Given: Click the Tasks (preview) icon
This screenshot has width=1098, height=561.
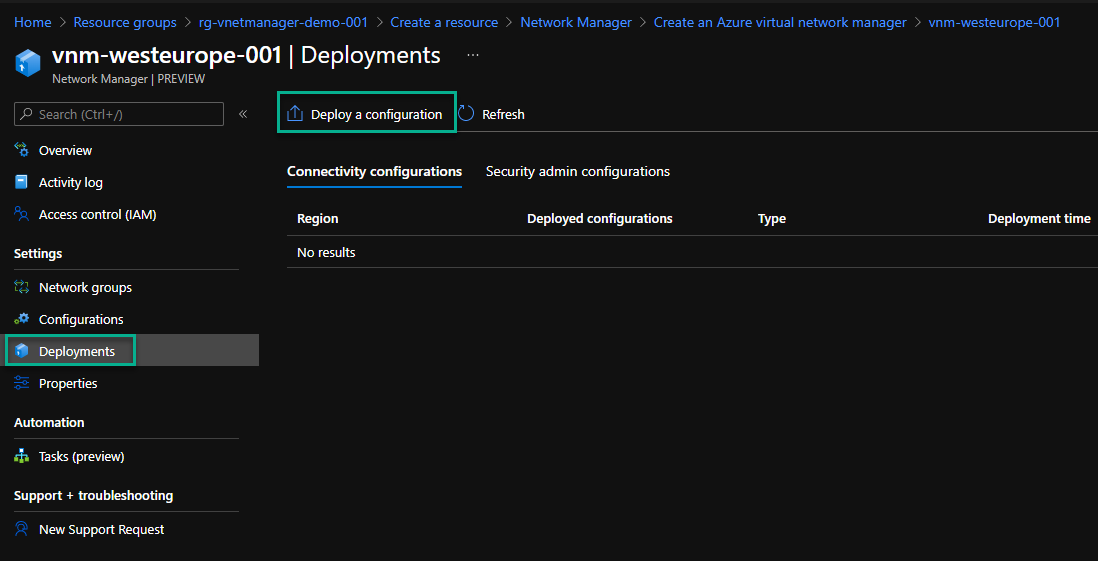Looking at the screenshot, I should click(22, 456).
